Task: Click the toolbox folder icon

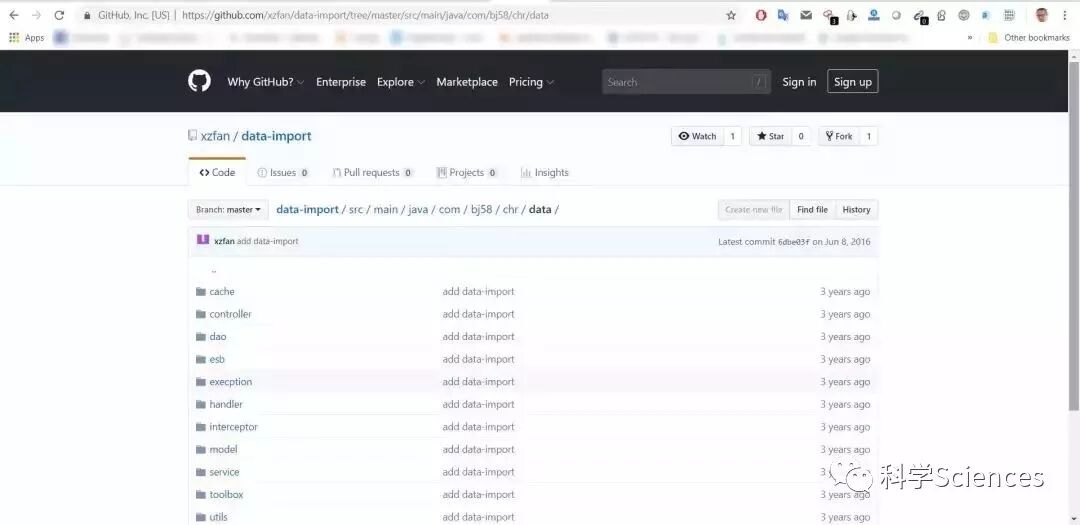Action: click(201, 495)
